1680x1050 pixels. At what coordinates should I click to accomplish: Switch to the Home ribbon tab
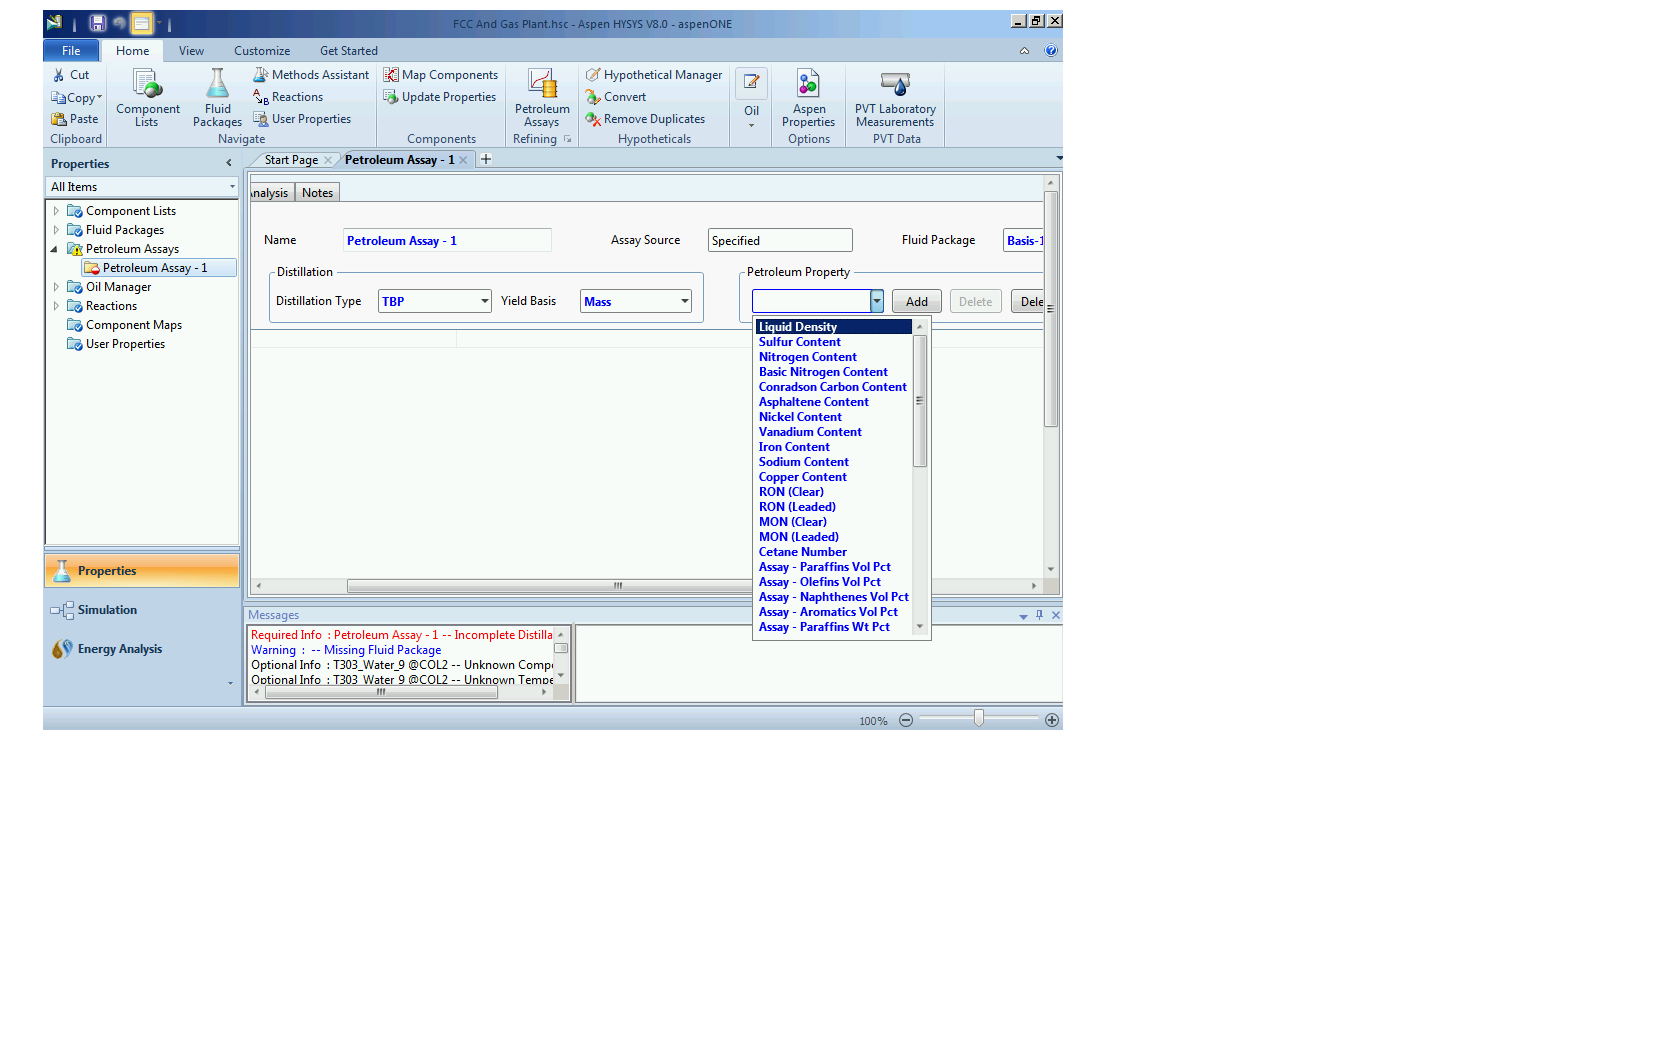[132, 51]
